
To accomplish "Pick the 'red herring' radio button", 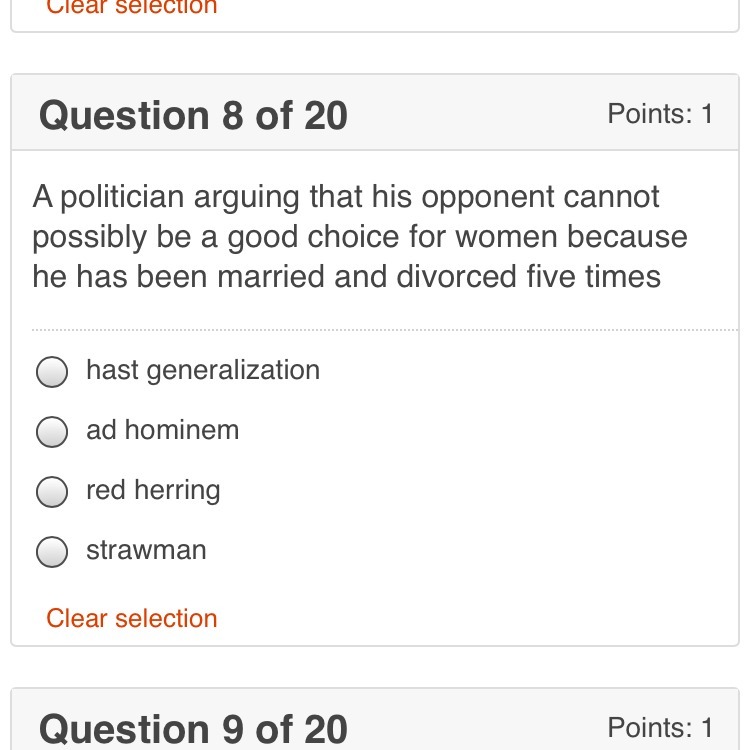I will [x=52, y=492].
